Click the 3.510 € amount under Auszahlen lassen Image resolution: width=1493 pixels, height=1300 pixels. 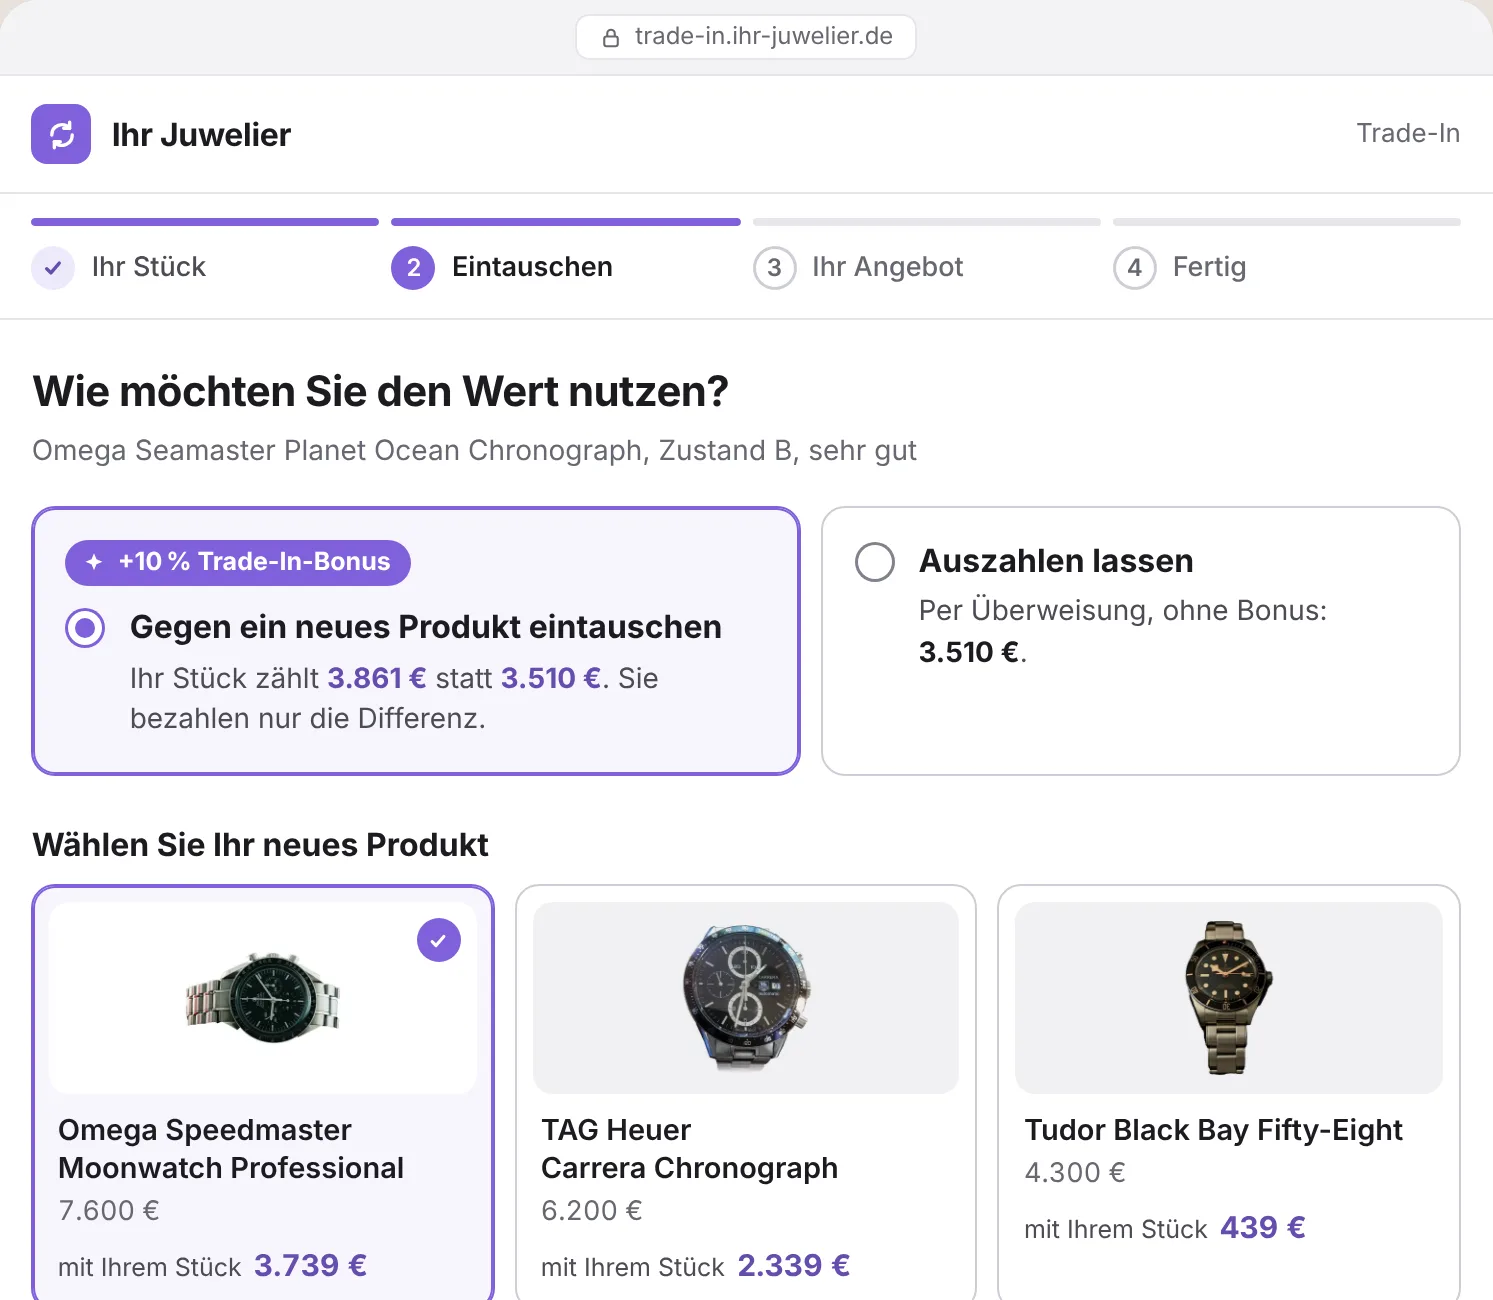969,652
